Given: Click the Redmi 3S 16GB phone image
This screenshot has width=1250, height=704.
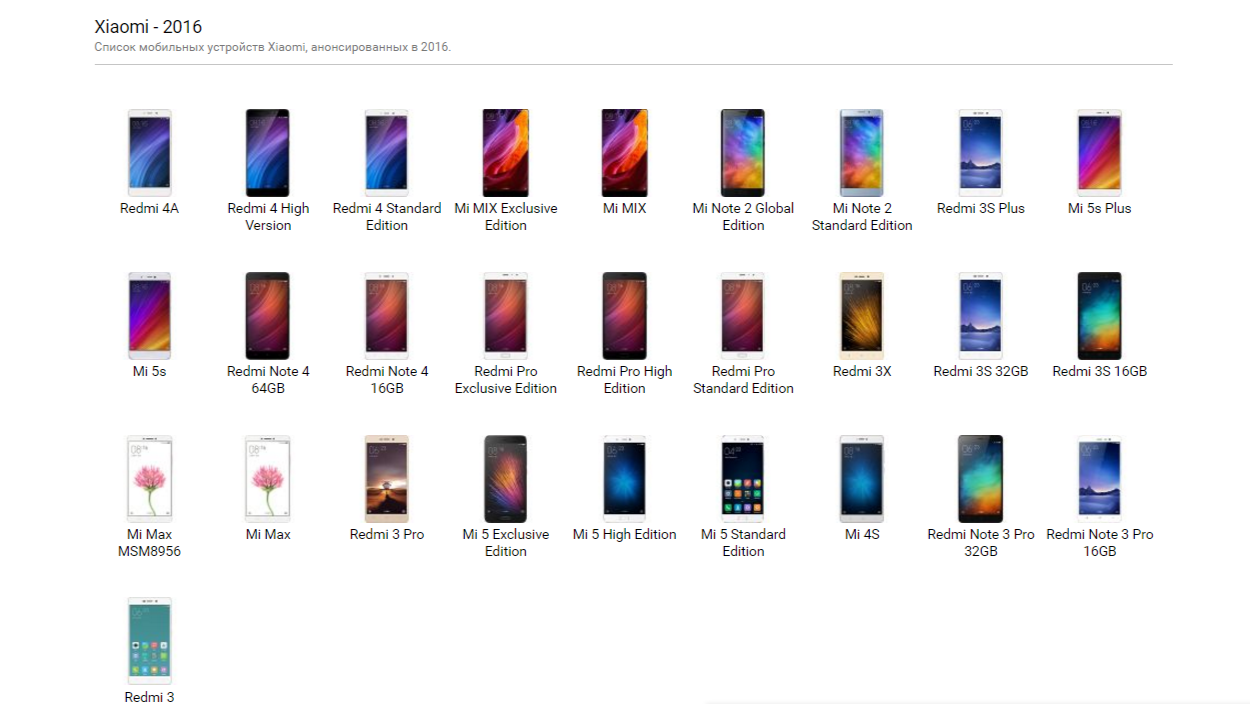Looking at the screenshot, I should (x=1100, y=316).
